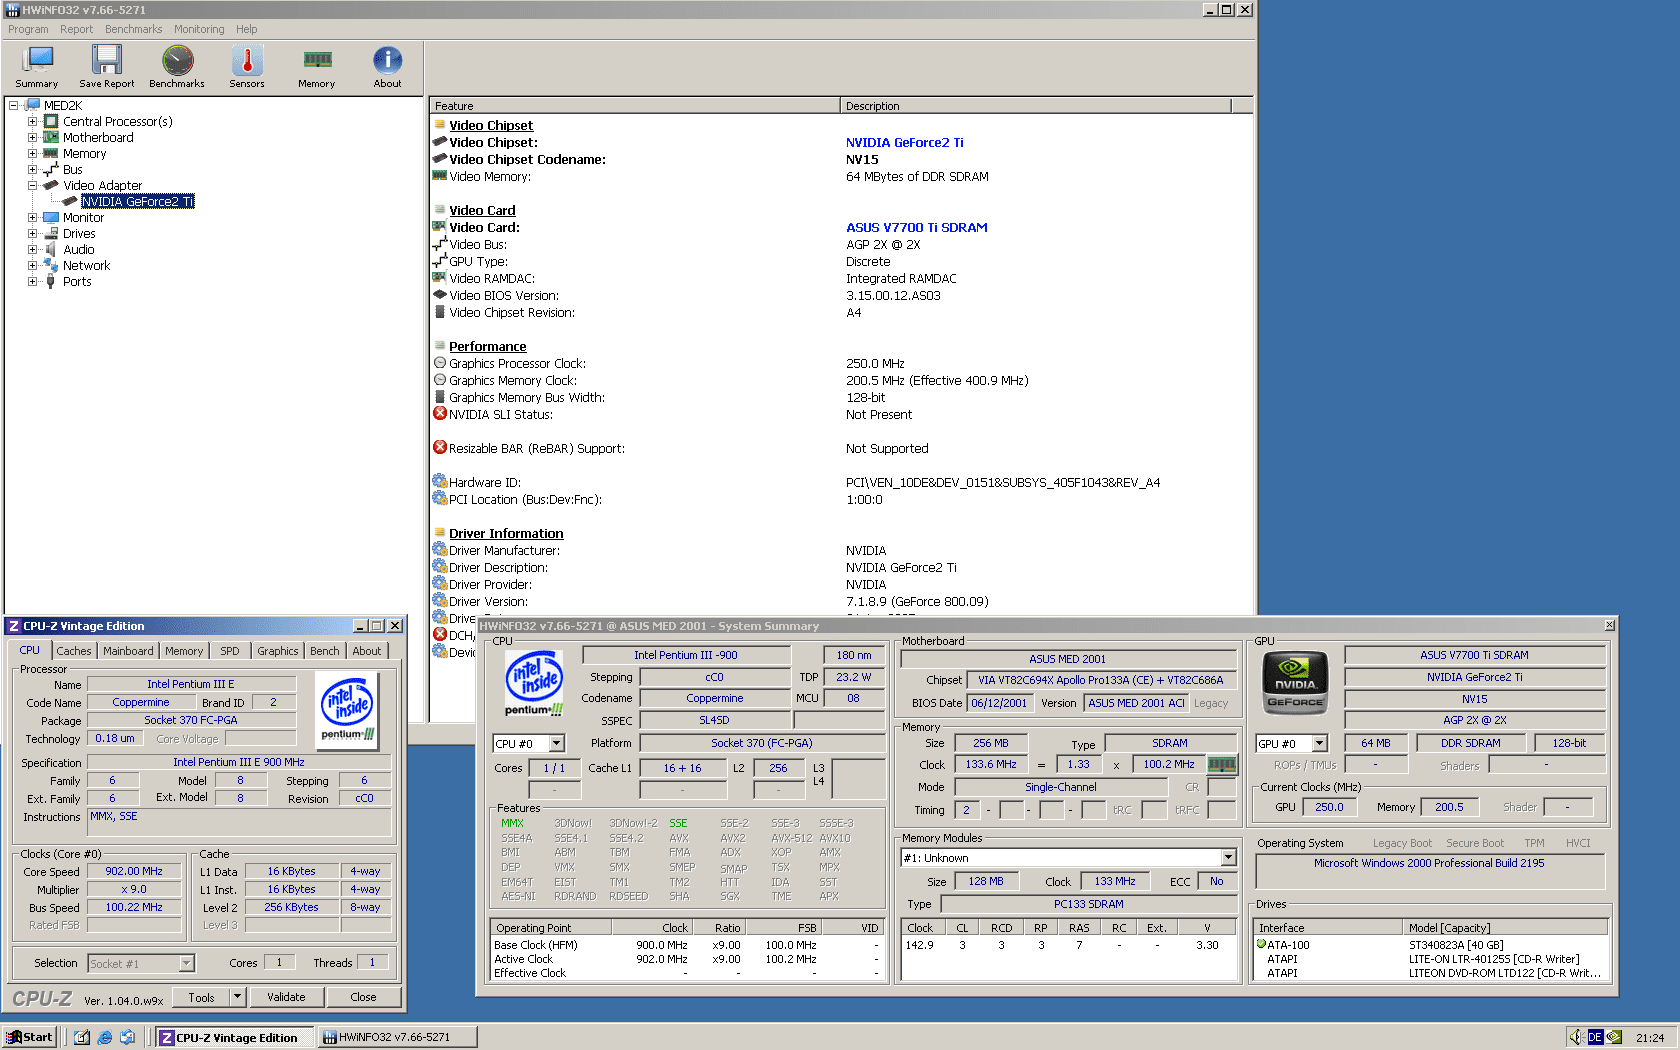Click the 'Graphics Processor Clock:' row
This screenshot has width=1680, height=1050.
click(x=841, y=363)
